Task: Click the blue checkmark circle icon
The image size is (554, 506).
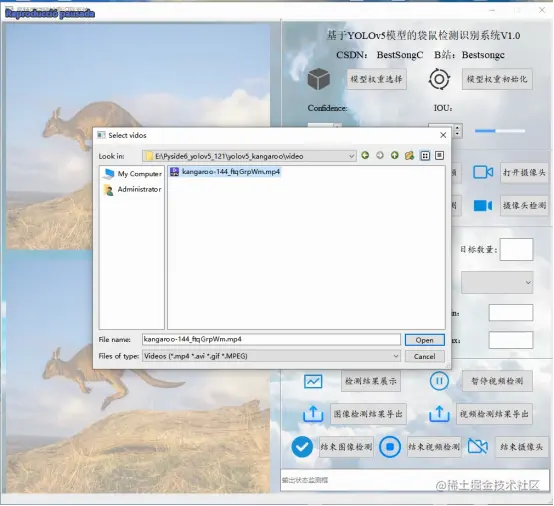Action: (x=302, y=447)
